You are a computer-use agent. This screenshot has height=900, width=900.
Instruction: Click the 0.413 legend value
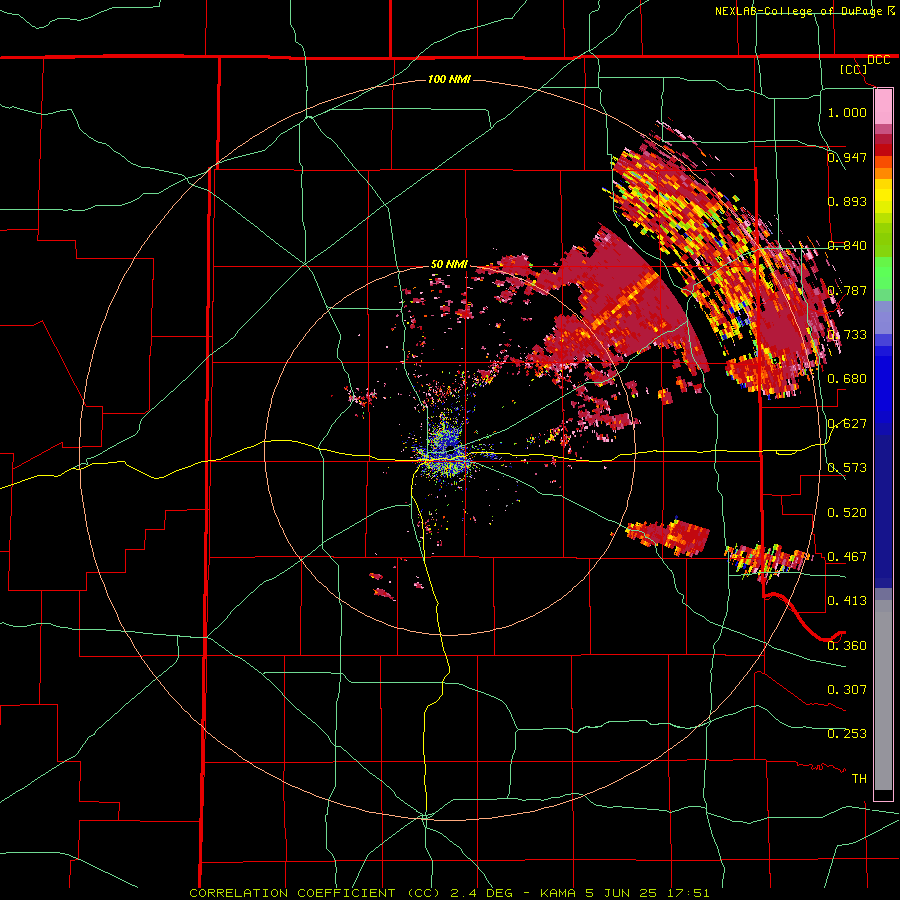pos(847,600)
